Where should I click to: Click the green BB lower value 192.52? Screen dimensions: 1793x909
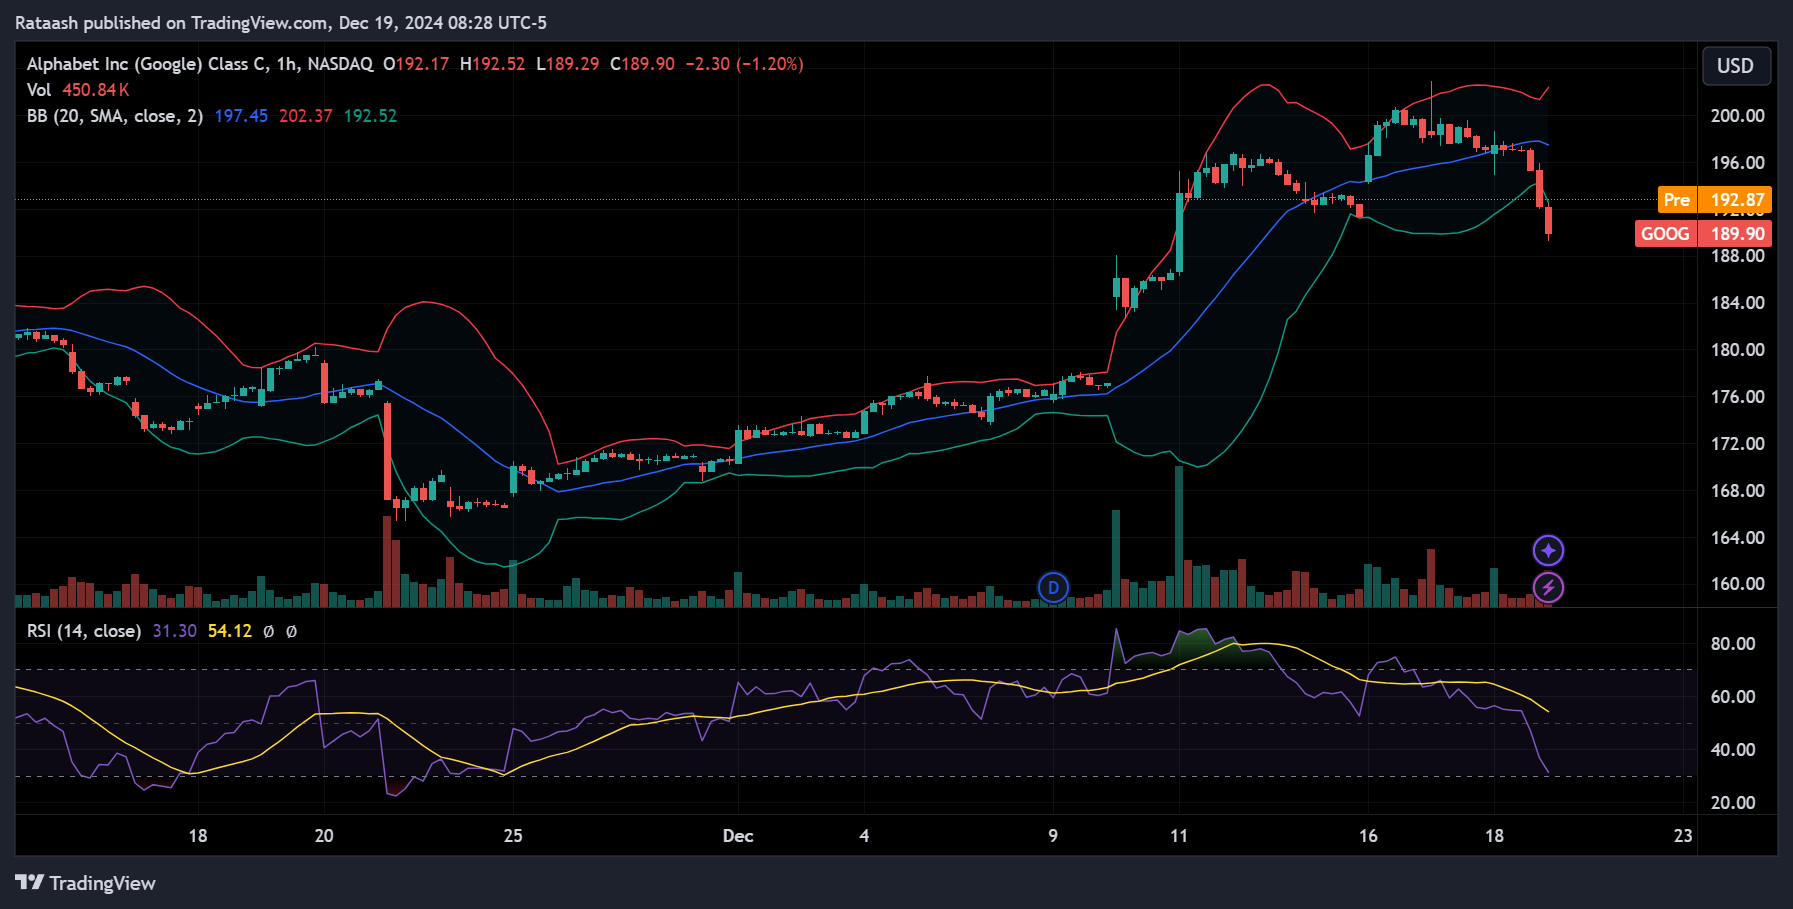tap(370, 116)
